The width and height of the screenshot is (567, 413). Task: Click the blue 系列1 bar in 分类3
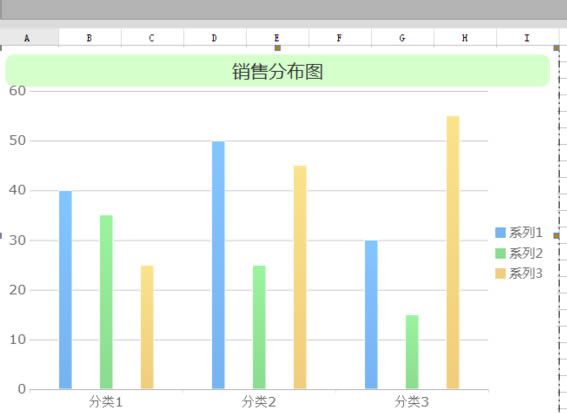pos(371,315)
